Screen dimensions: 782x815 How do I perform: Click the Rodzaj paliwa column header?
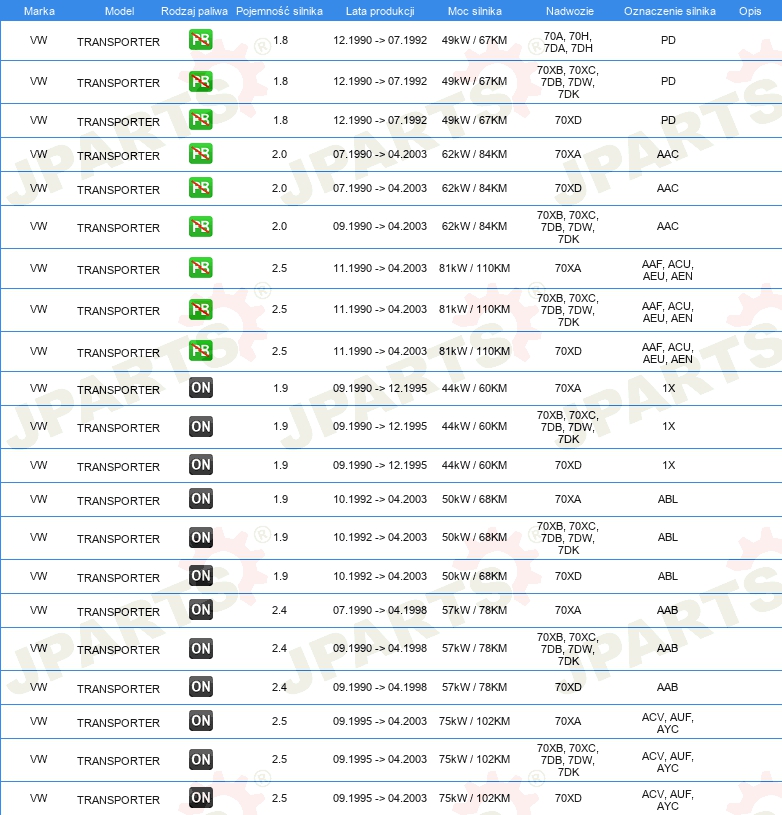click(x=194, y=11)
